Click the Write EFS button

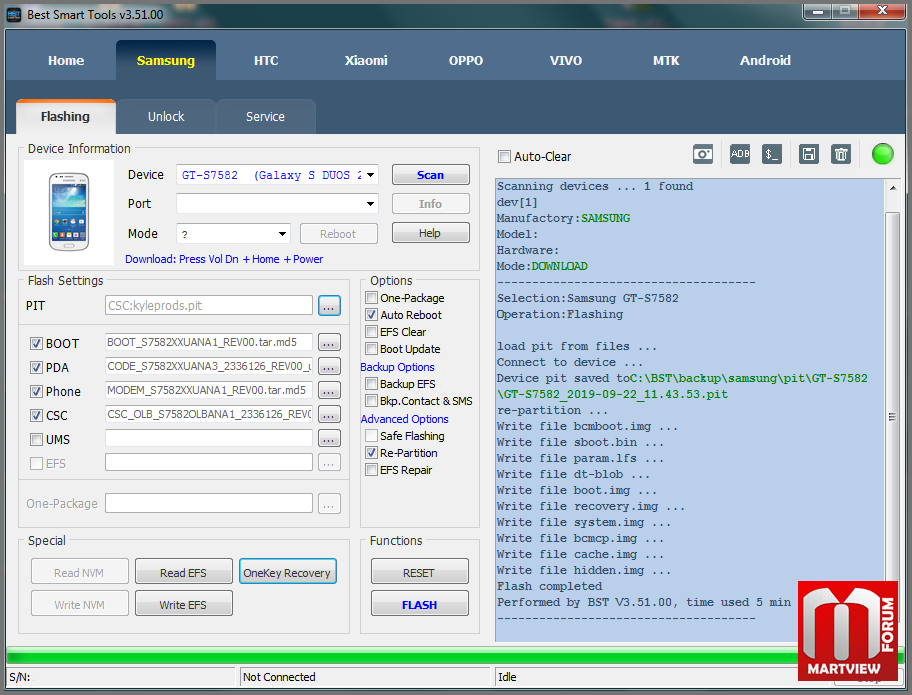[183, 604]
